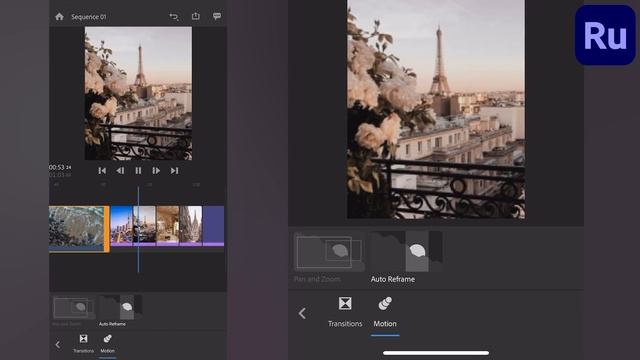Viewport: 640px width, 360px height.
Task: Click the white home indicator bar at the bottom
Action: [x=436, y=353]
